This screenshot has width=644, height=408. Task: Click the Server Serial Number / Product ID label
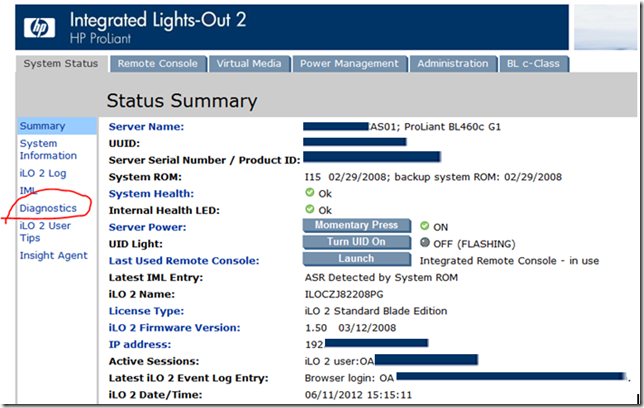[205, 160]
